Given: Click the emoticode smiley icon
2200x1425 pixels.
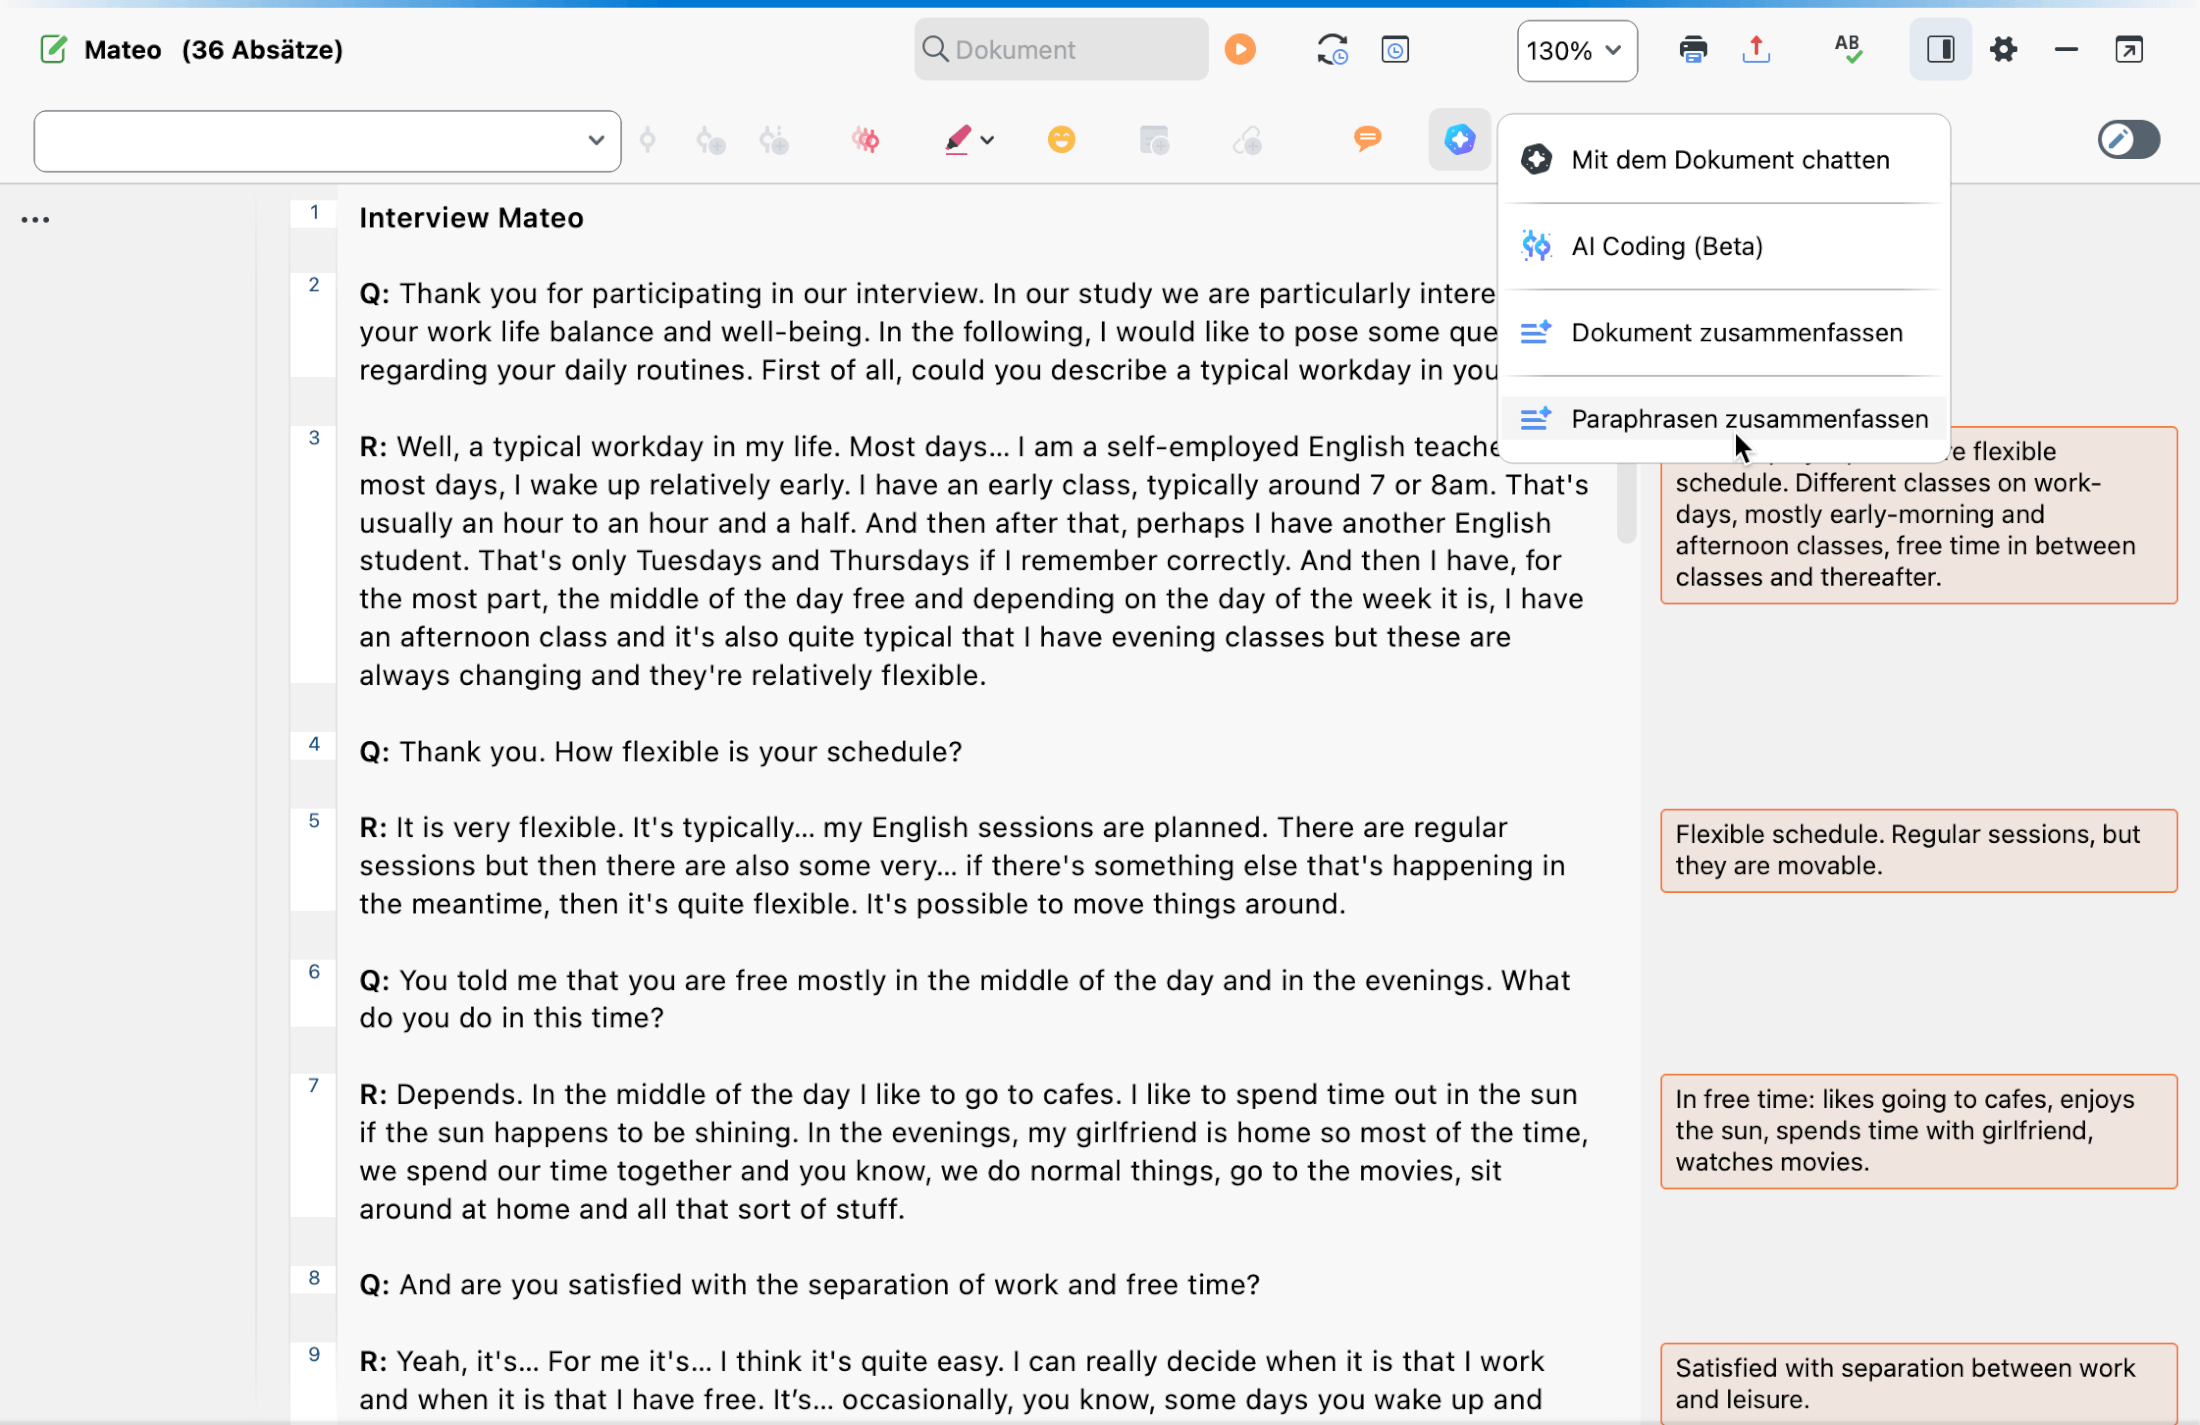Looking at the screenshot, I should (1061, 139).
